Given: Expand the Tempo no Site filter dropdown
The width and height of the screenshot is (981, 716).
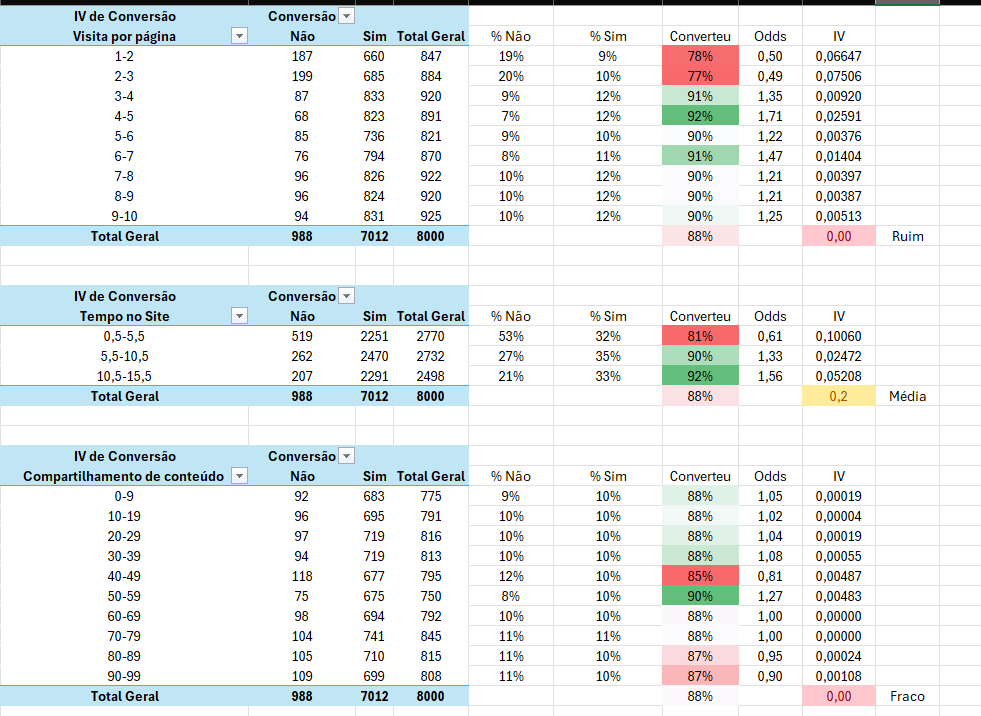Looking at the screenshot, I should [x=239, y=316].
